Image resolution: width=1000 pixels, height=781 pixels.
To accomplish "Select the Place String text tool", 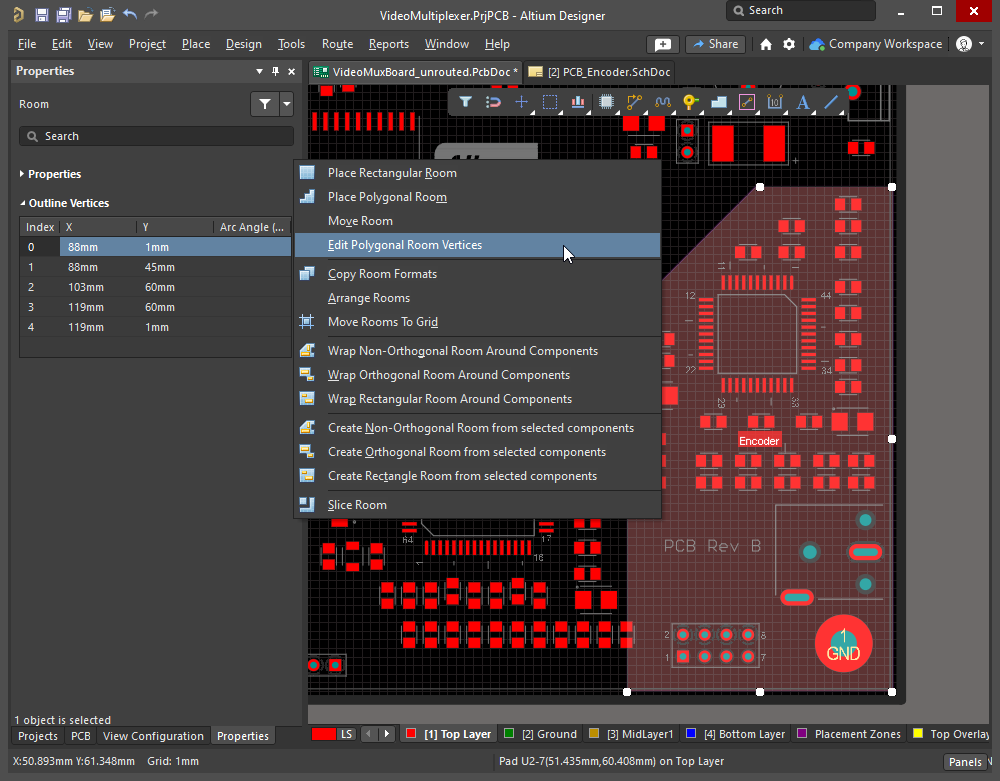I will tap(803, 102).
